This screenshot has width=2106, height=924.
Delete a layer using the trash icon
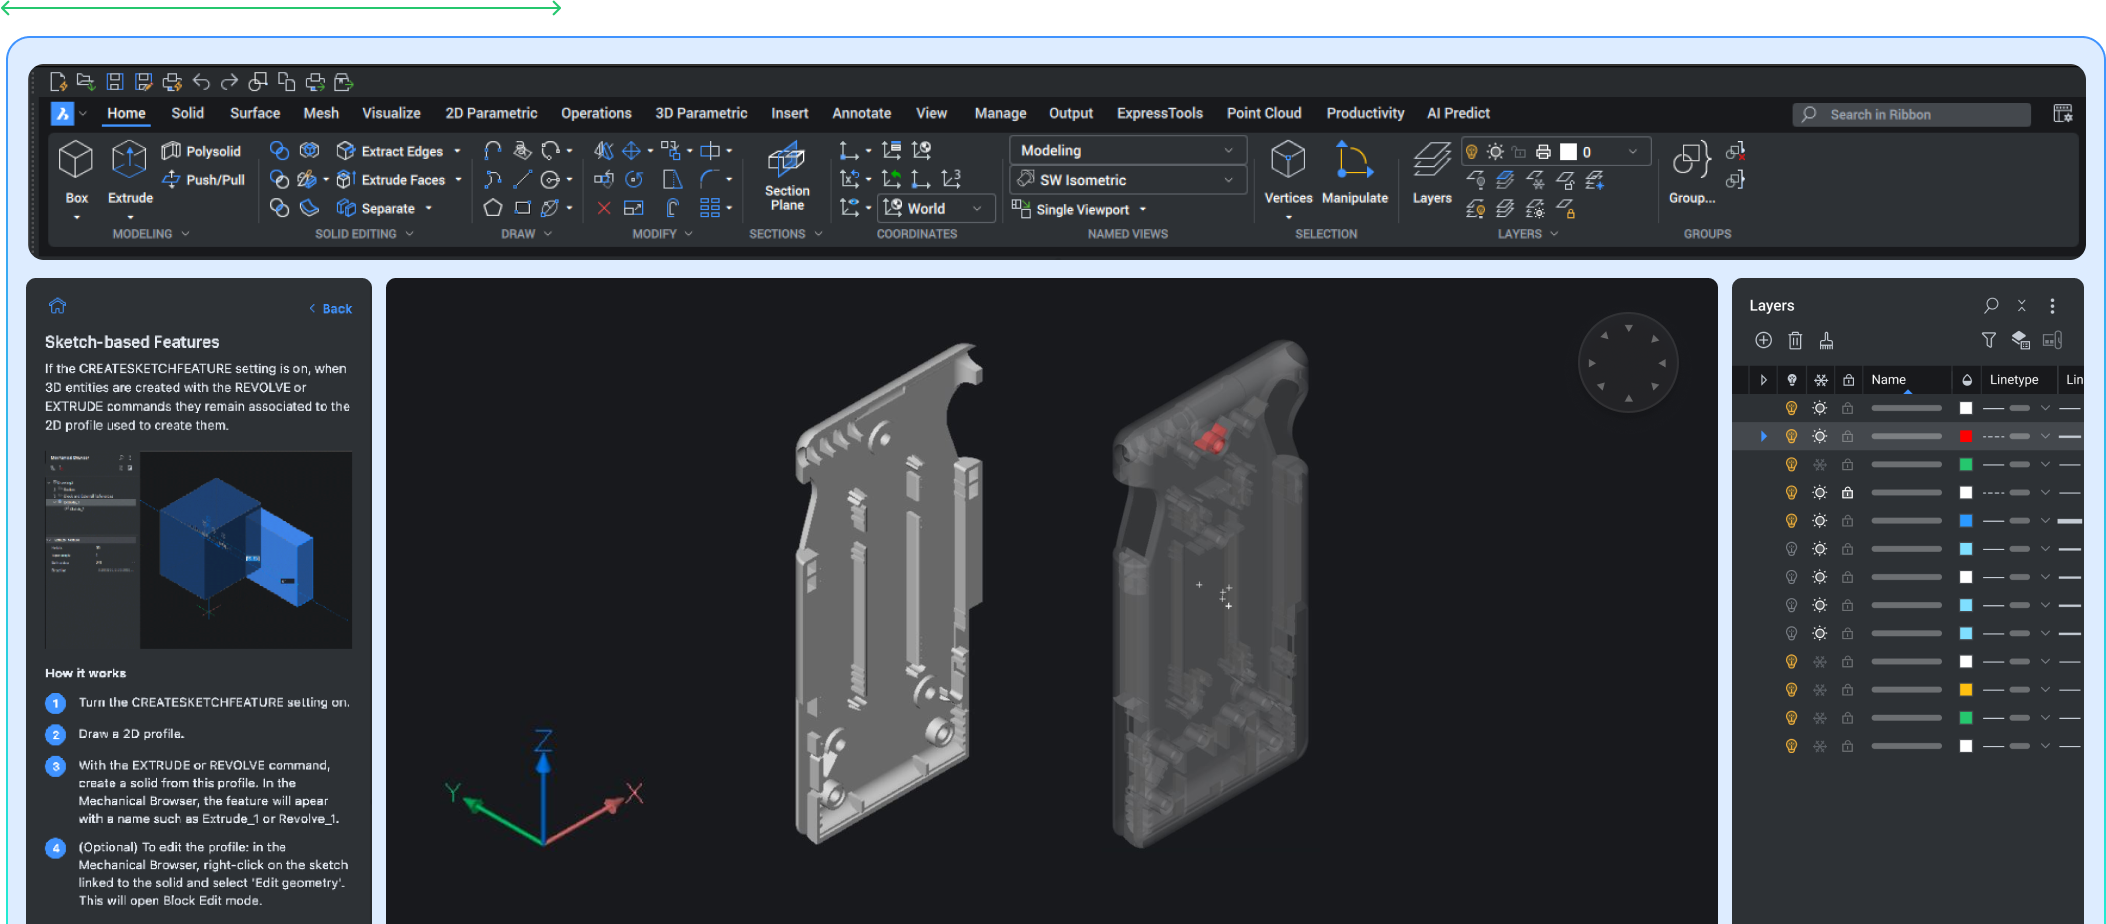point(1795,340)
